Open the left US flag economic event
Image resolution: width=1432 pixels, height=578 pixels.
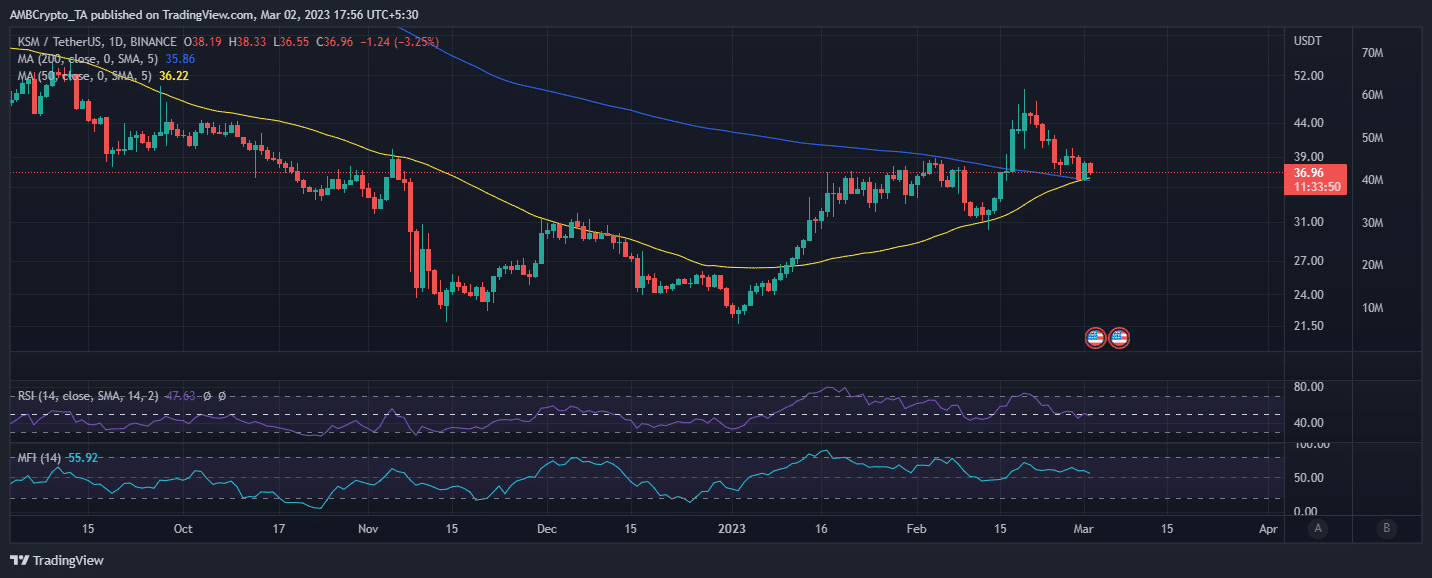coord(1095,338)
